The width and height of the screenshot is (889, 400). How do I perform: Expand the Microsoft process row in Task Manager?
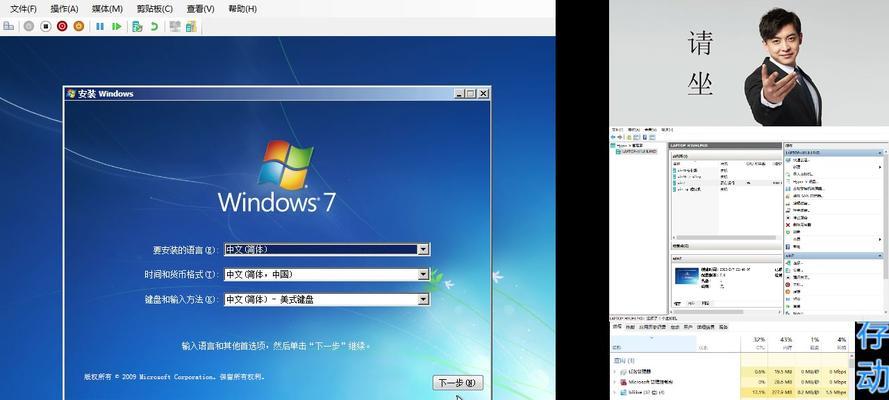[615, 382]
